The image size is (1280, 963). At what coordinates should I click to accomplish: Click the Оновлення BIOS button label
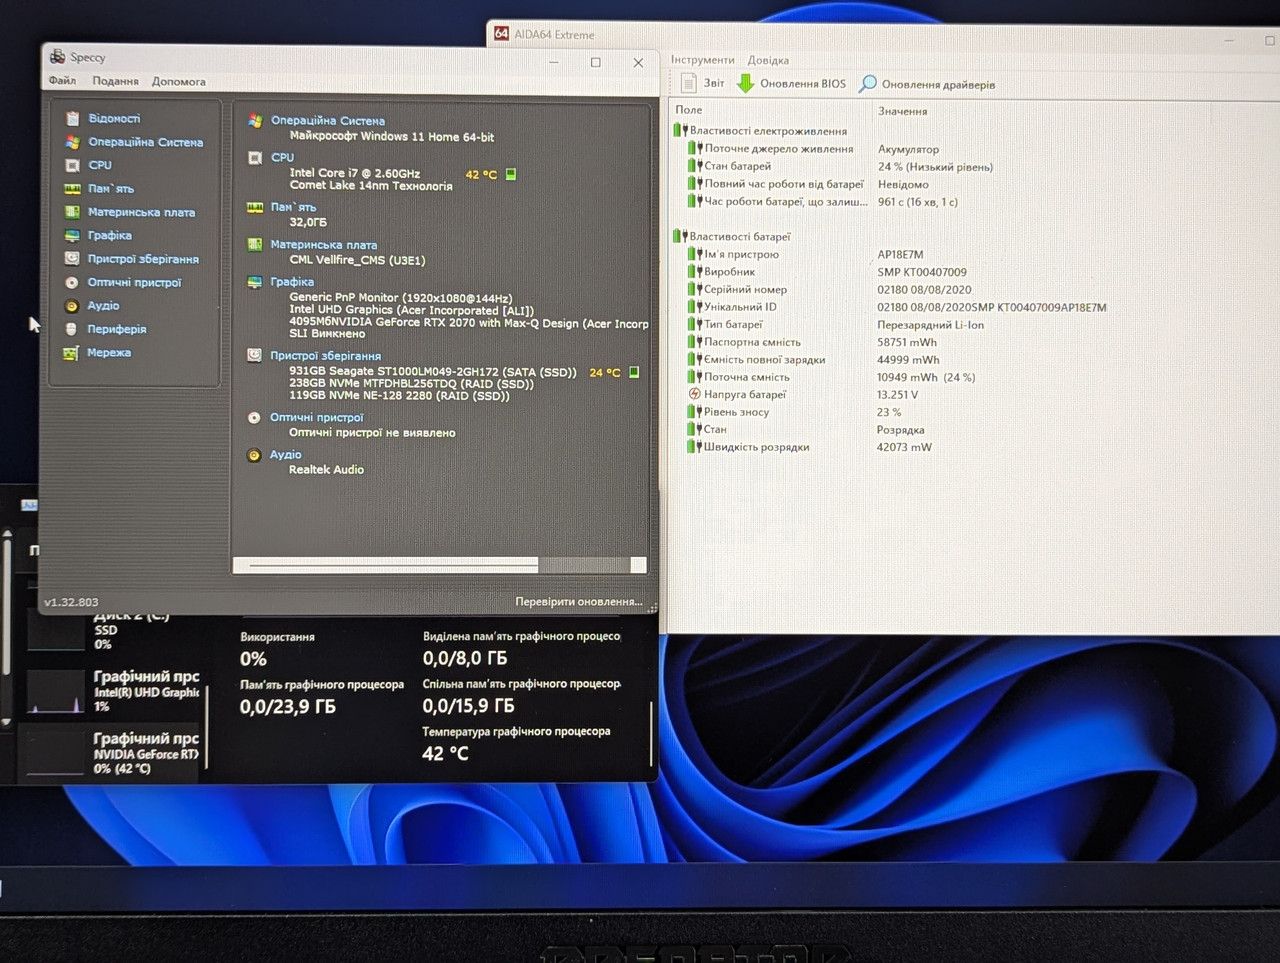pyautogui.click(x=803, y=84)
